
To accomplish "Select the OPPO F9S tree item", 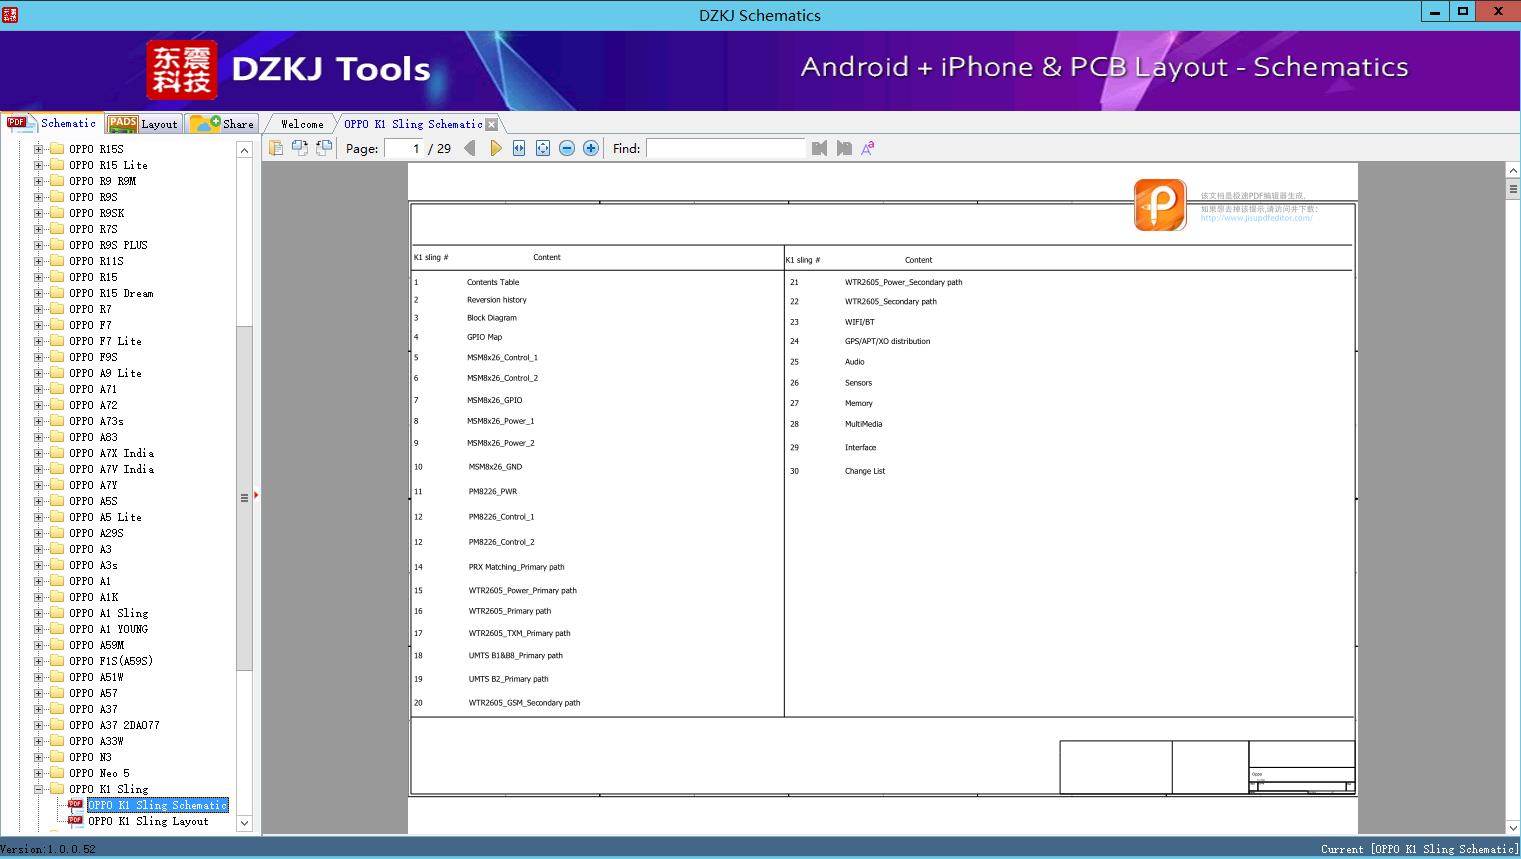I will (93, 357).
